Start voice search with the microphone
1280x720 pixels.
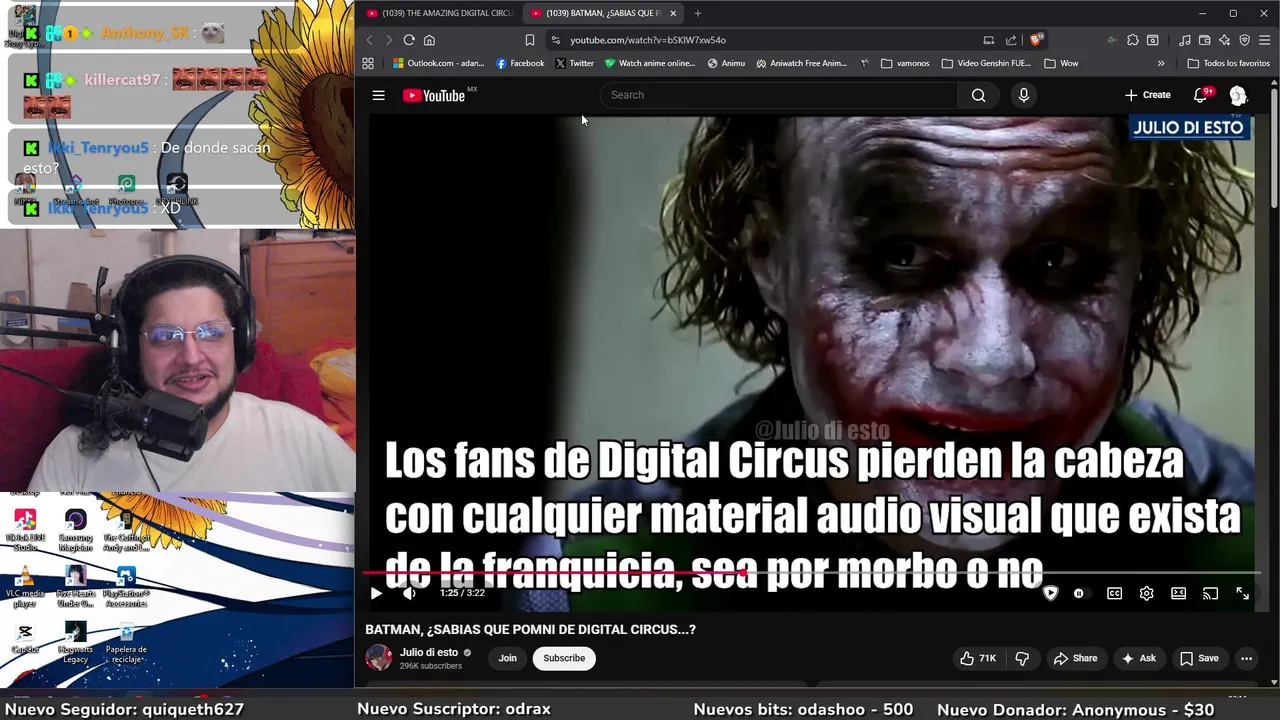tap(1023, 95)
